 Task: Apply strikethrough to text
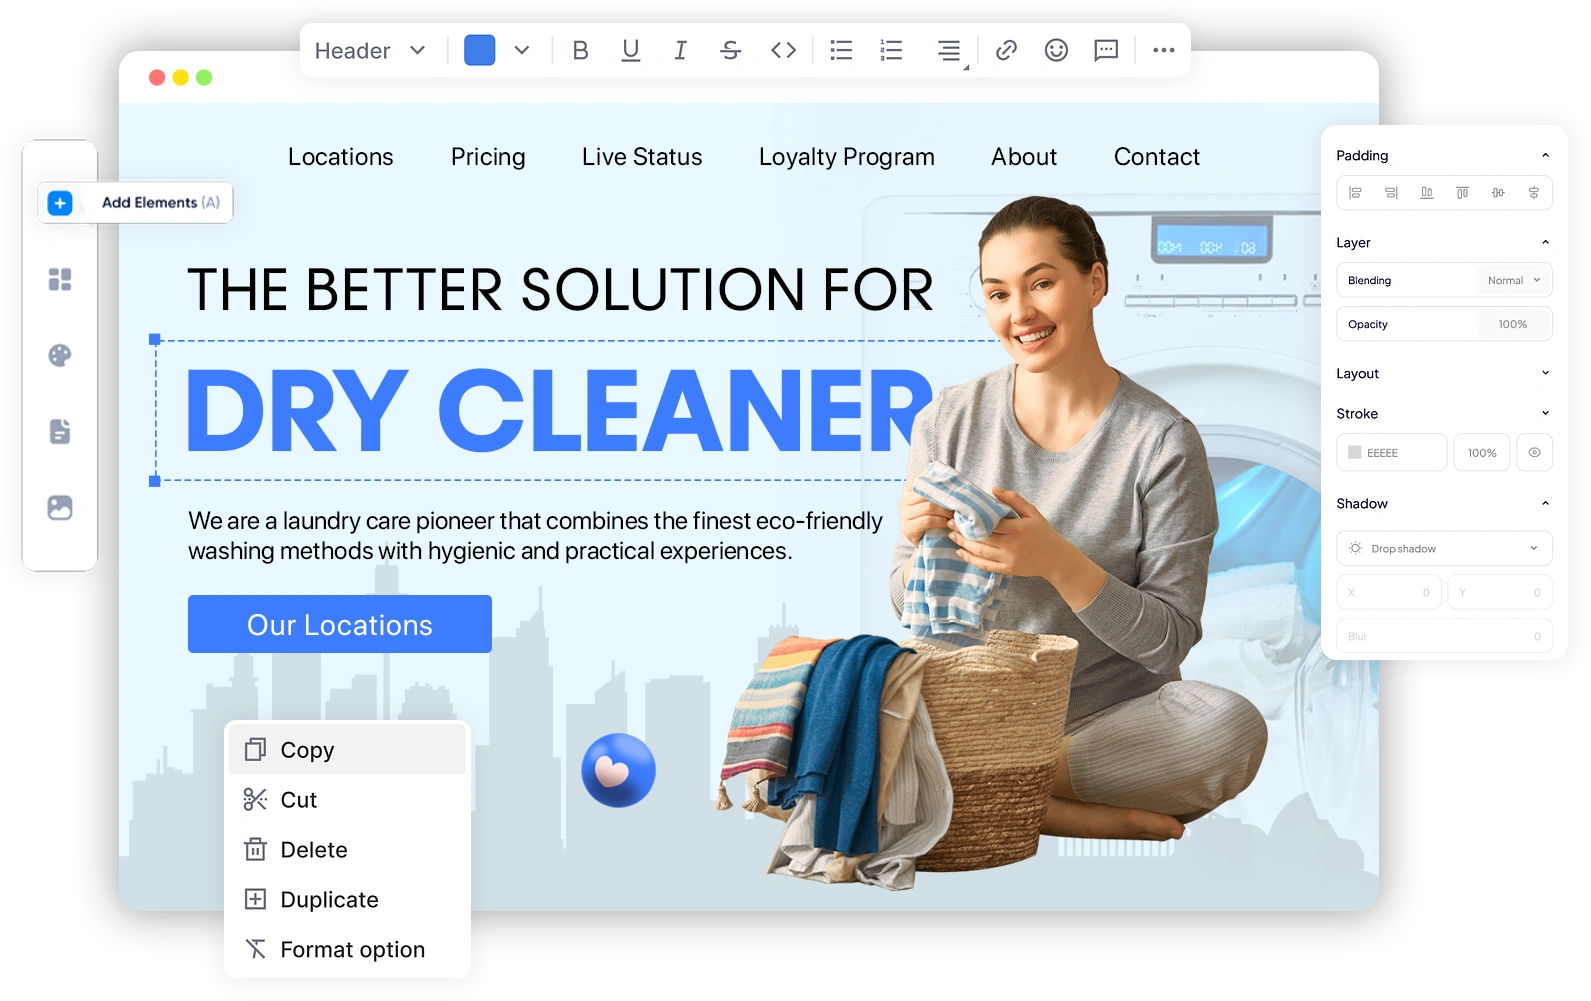pos(730,50)
